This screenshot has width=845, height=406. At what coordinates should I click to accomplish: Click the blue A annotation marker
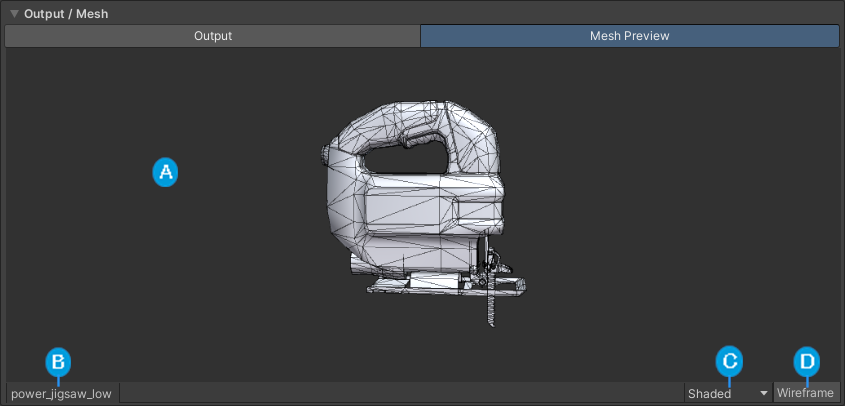[165, 172]
